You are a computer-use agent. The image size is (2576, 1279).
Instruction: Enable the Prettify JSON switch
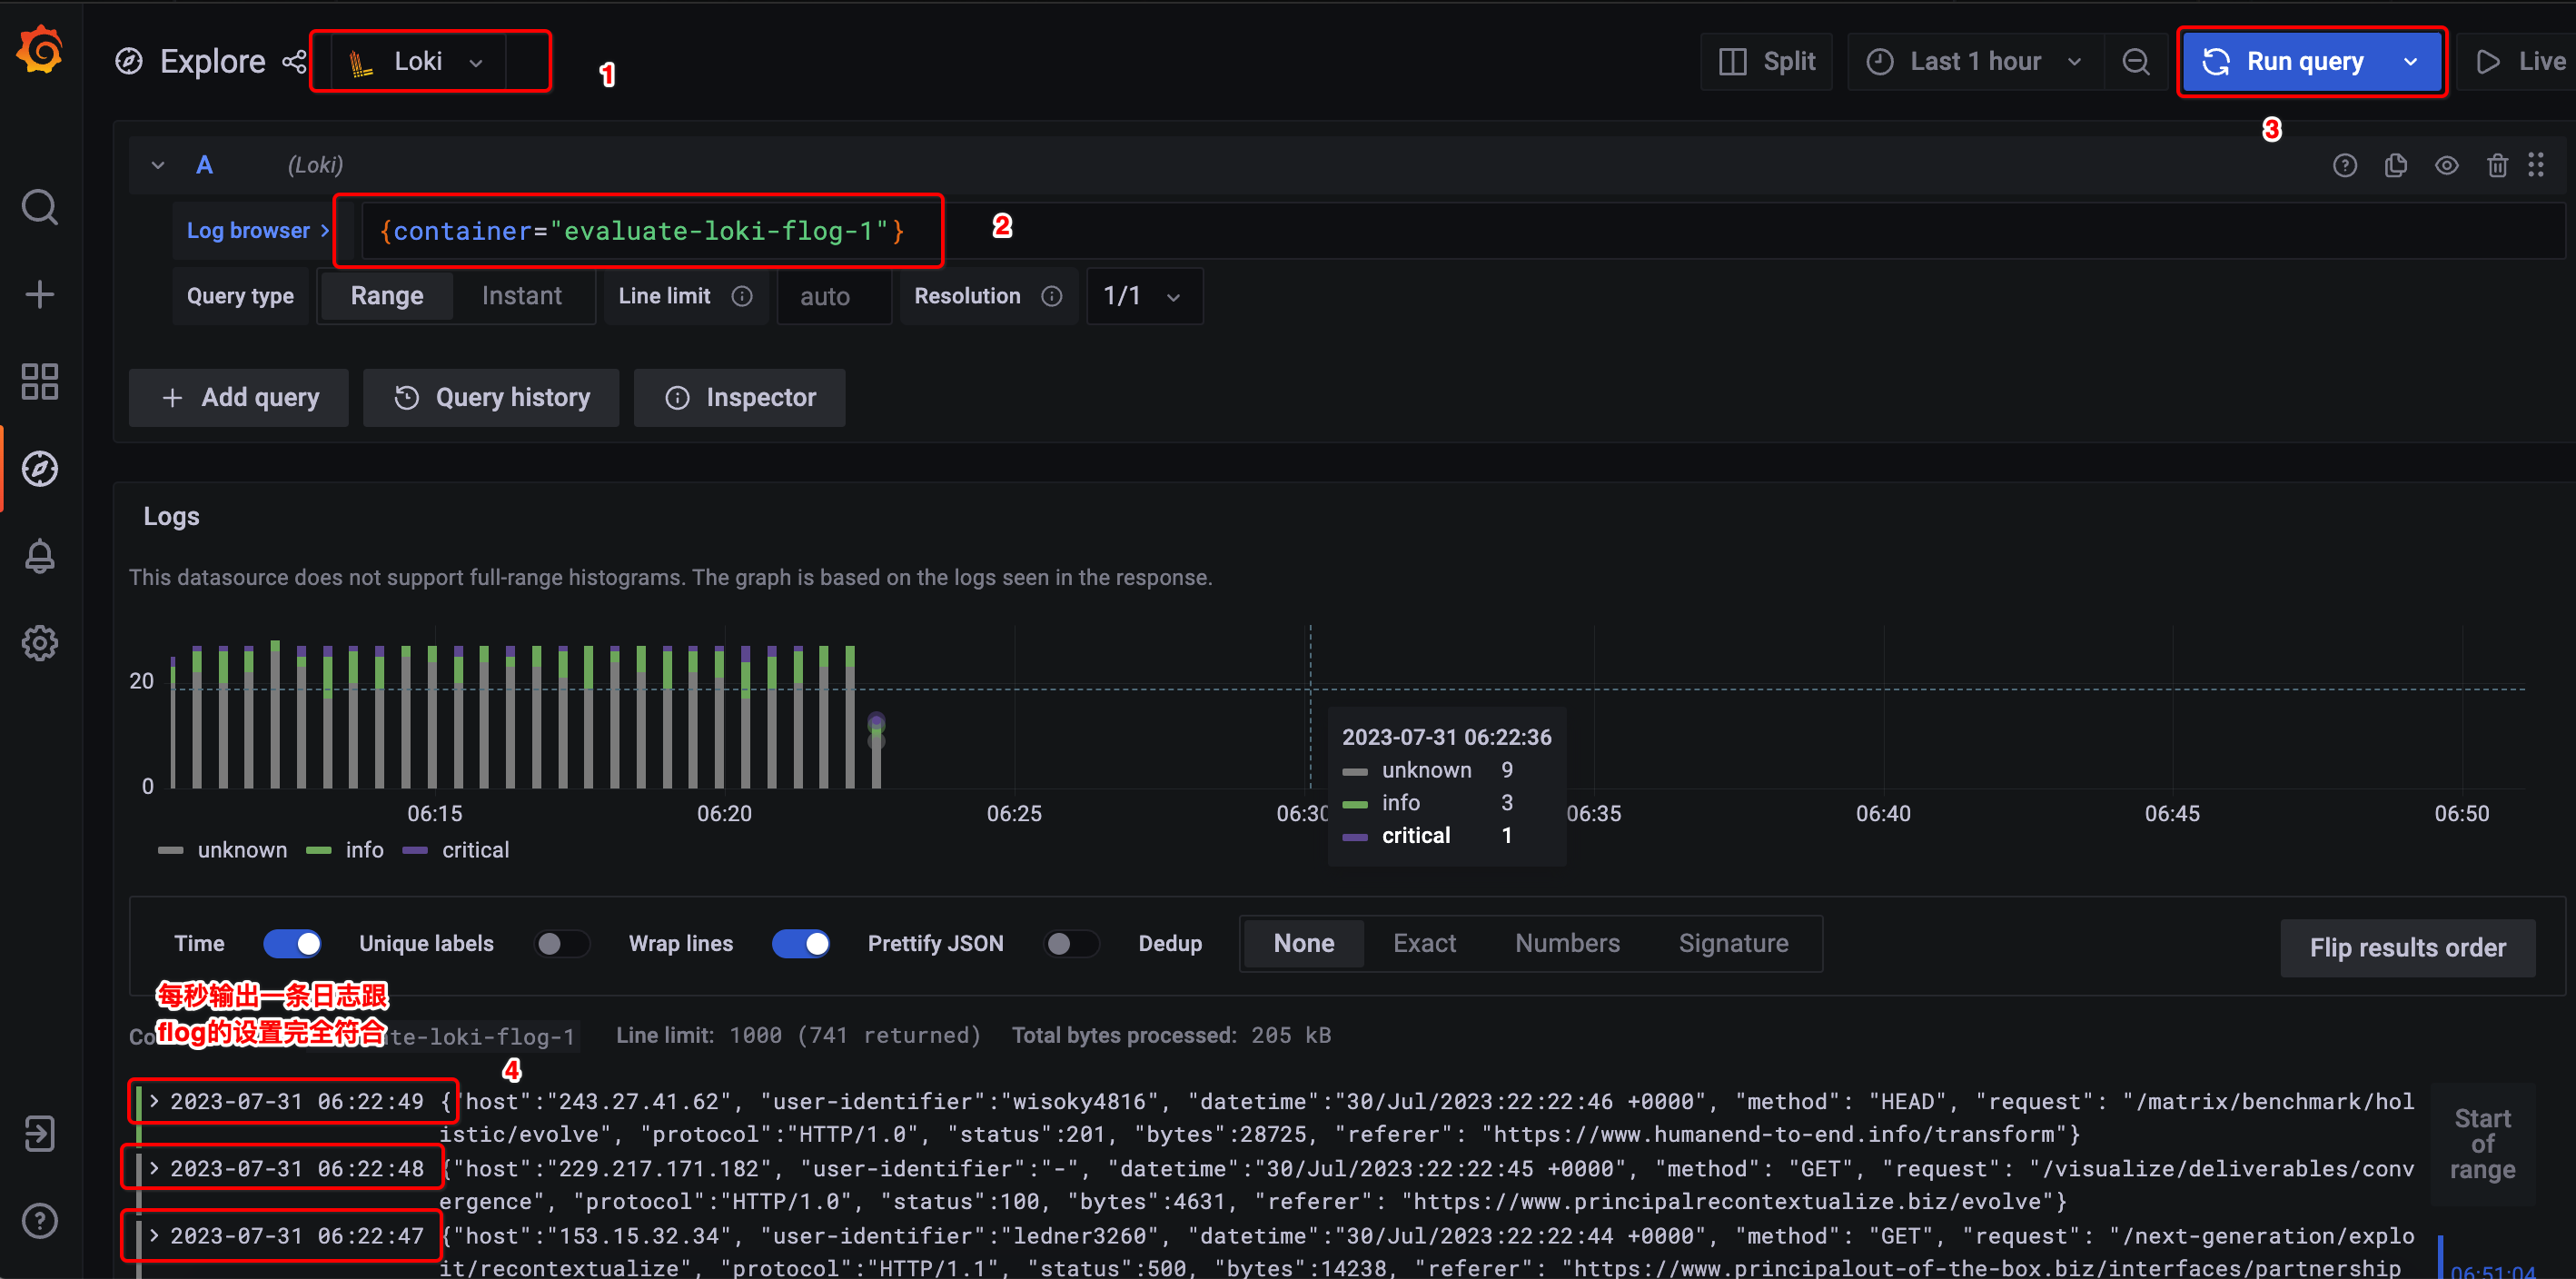(1070, 943)
